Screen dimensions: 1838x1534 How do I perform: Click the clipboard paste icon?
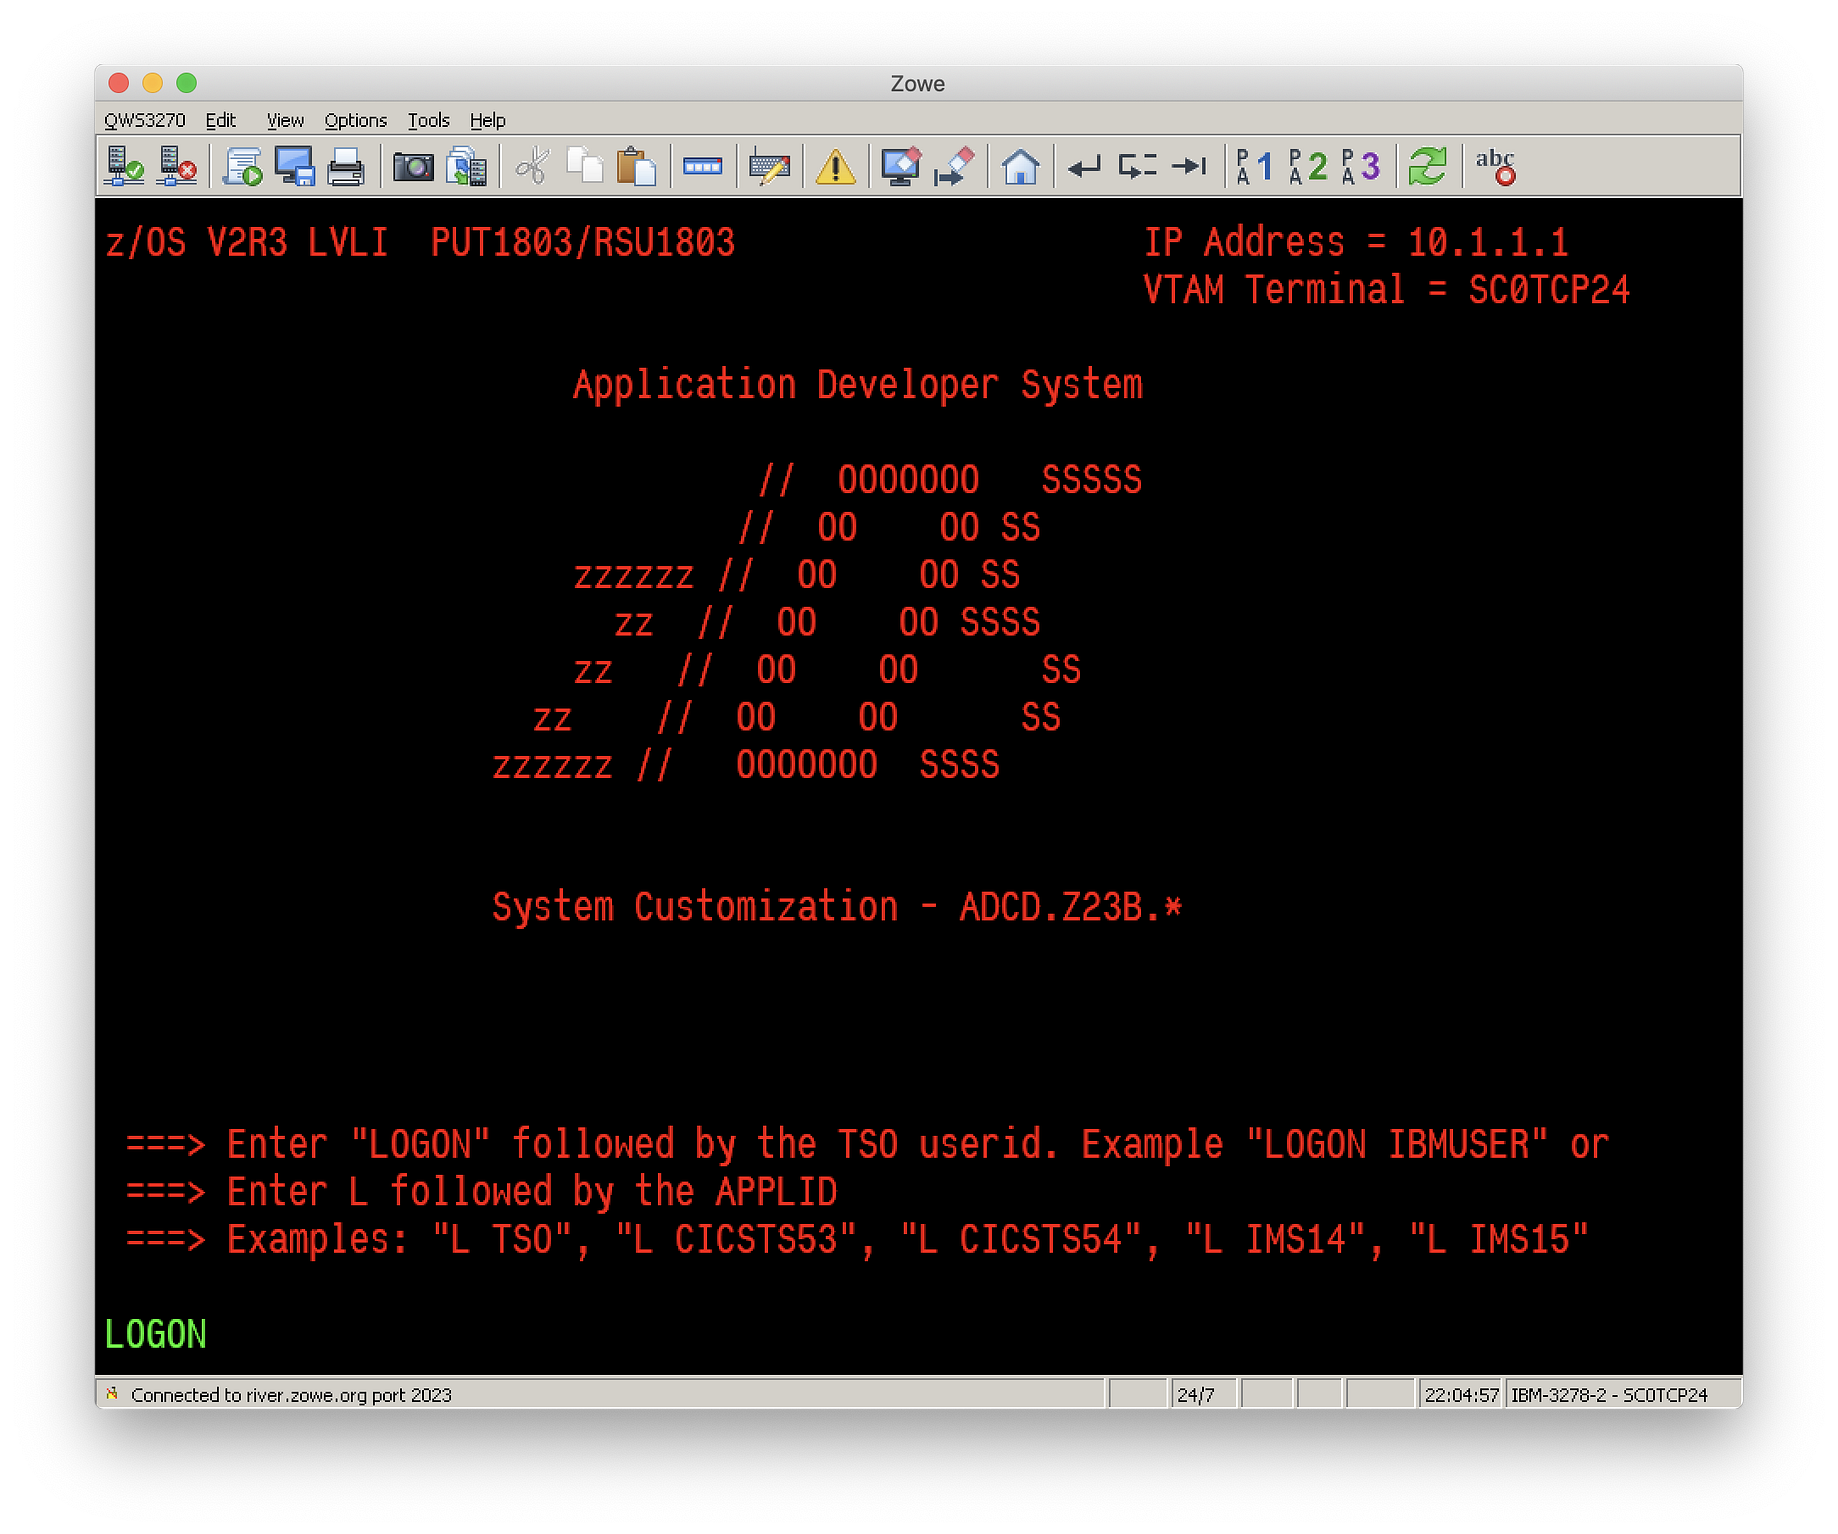point(636,166)
